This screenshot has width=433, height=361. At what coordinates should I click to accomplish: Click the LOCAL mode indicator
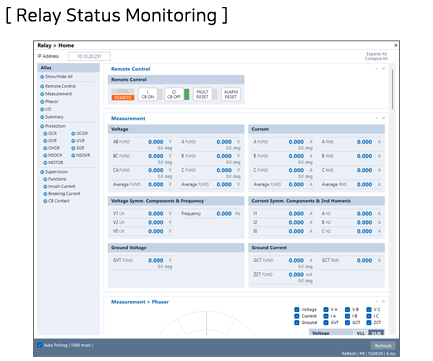[123, 91]
